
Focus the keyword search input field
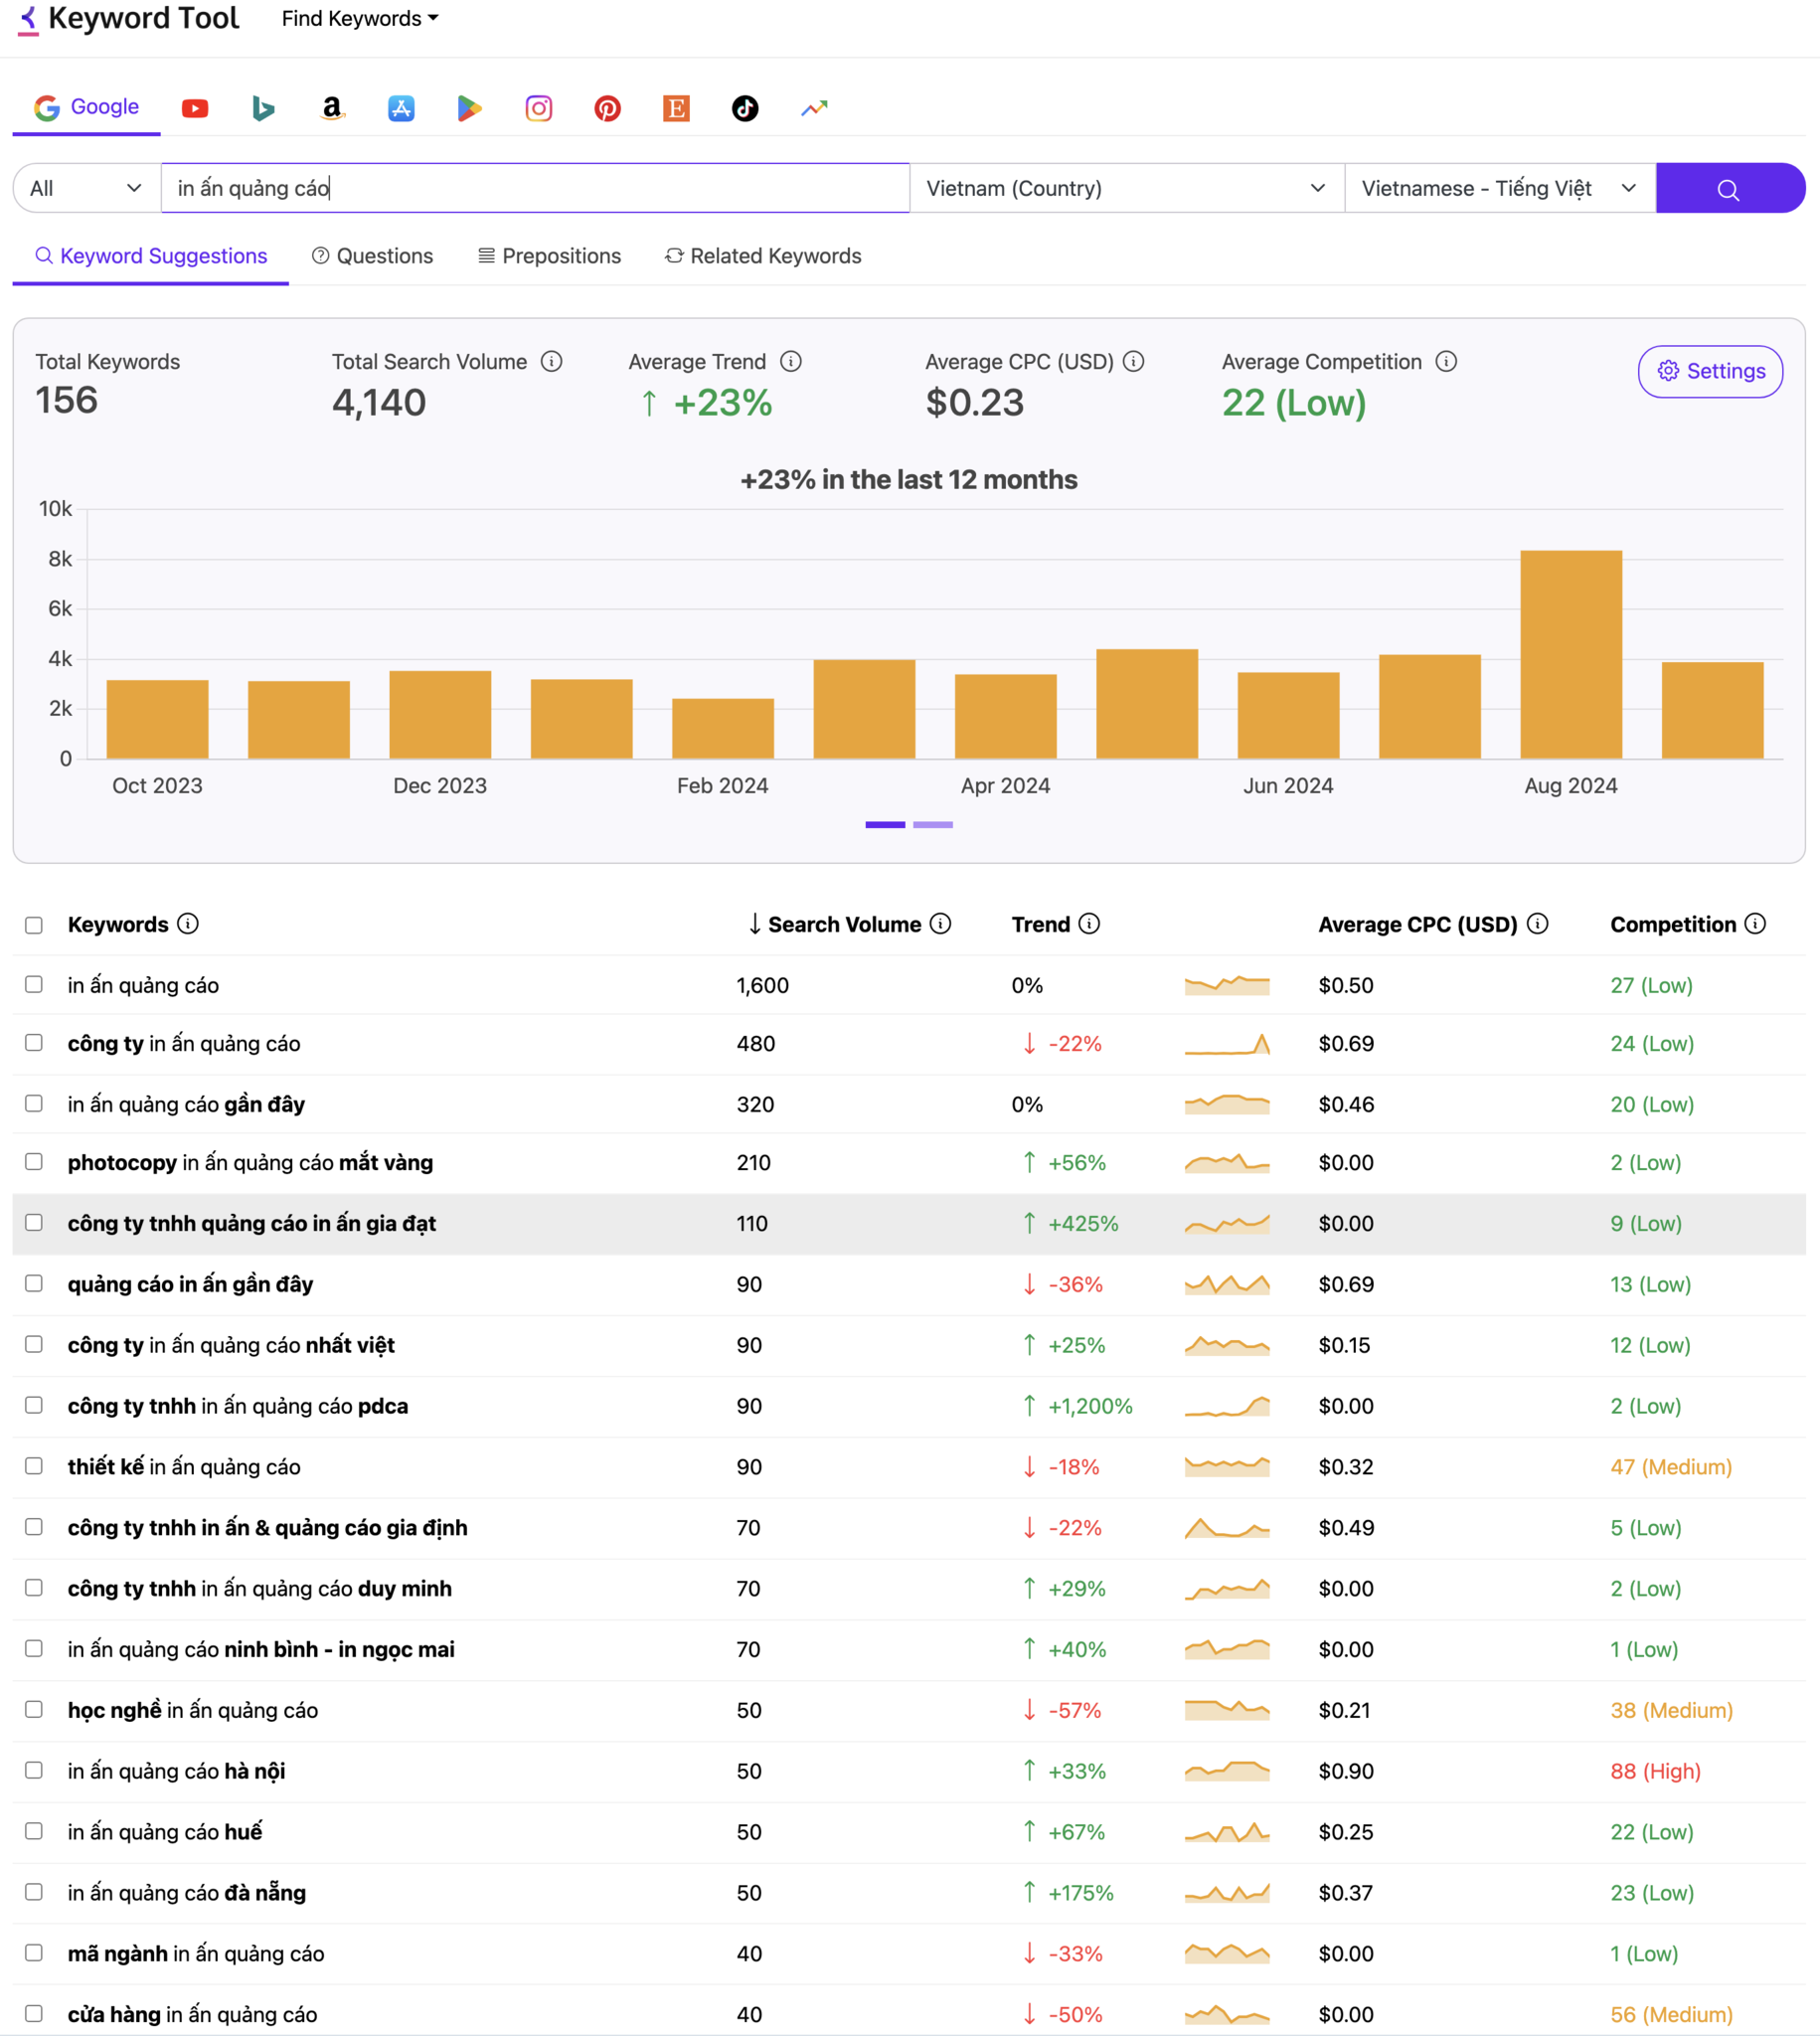[x=535, y=188]
